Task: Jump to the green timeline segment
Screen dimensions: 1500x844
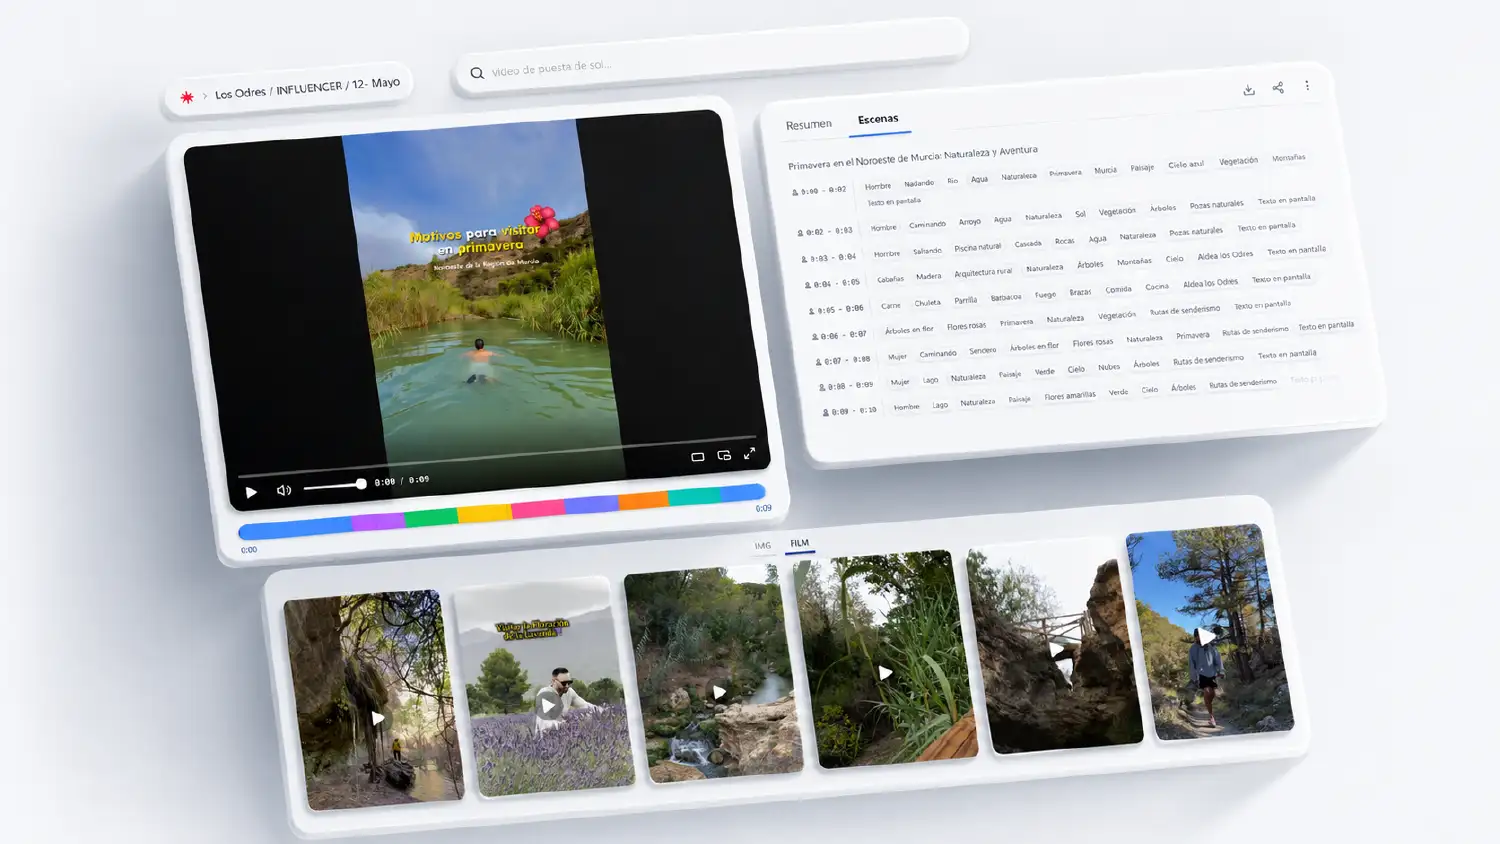Action: coord(431,518)
